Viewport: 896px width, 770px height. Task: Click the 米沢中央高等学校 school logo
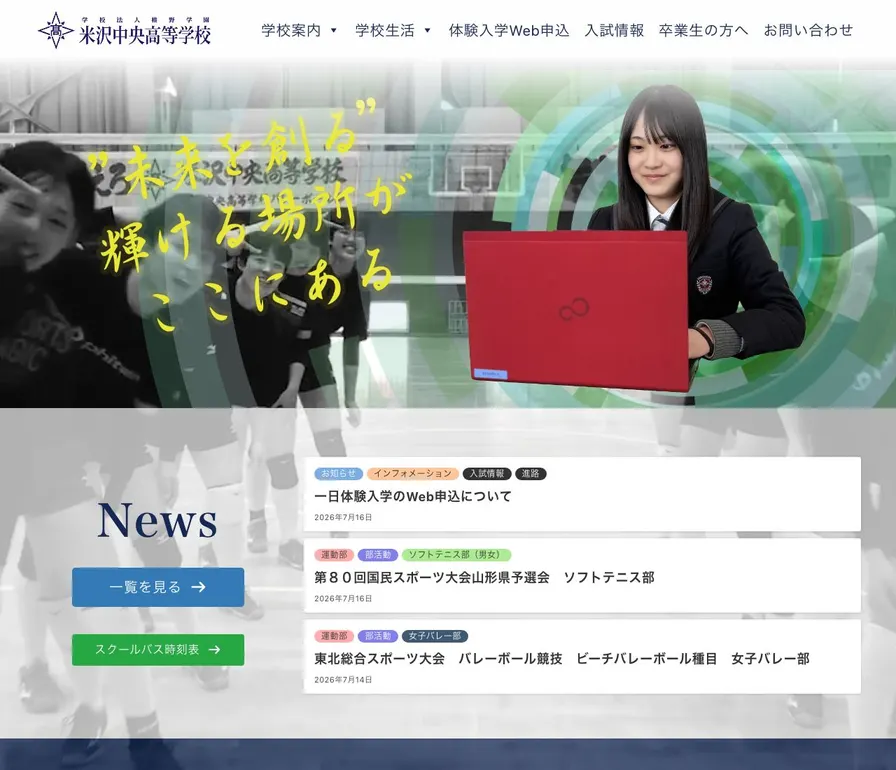tap(125, 30)
